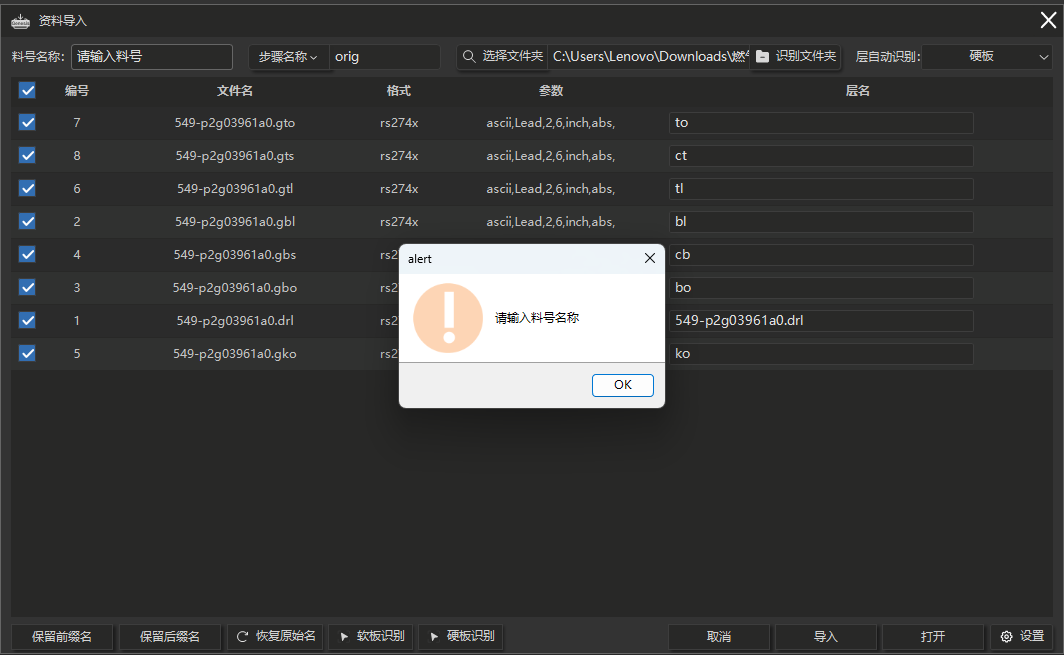Click the 导入 button
This screenshot has width=1064, height=655.
[825, 637]
